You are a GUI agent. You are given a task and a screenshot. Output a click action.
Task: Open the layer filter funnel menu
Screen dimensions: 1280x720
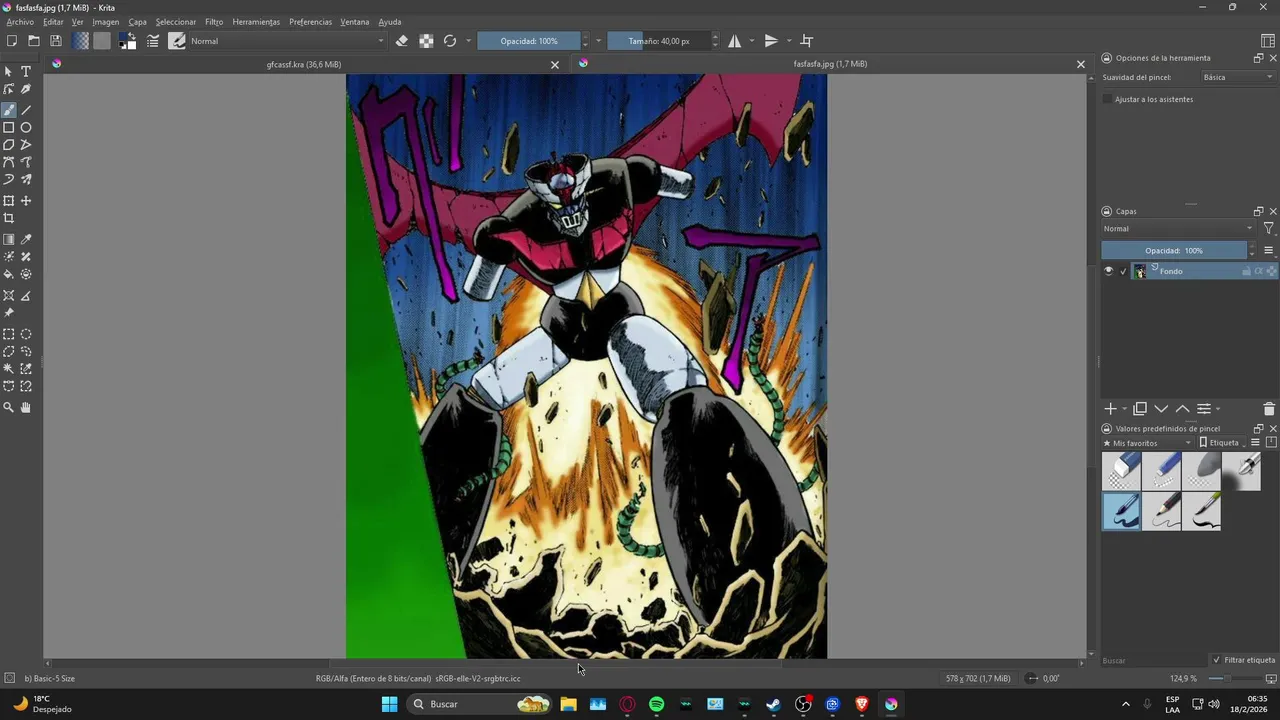1269,229
